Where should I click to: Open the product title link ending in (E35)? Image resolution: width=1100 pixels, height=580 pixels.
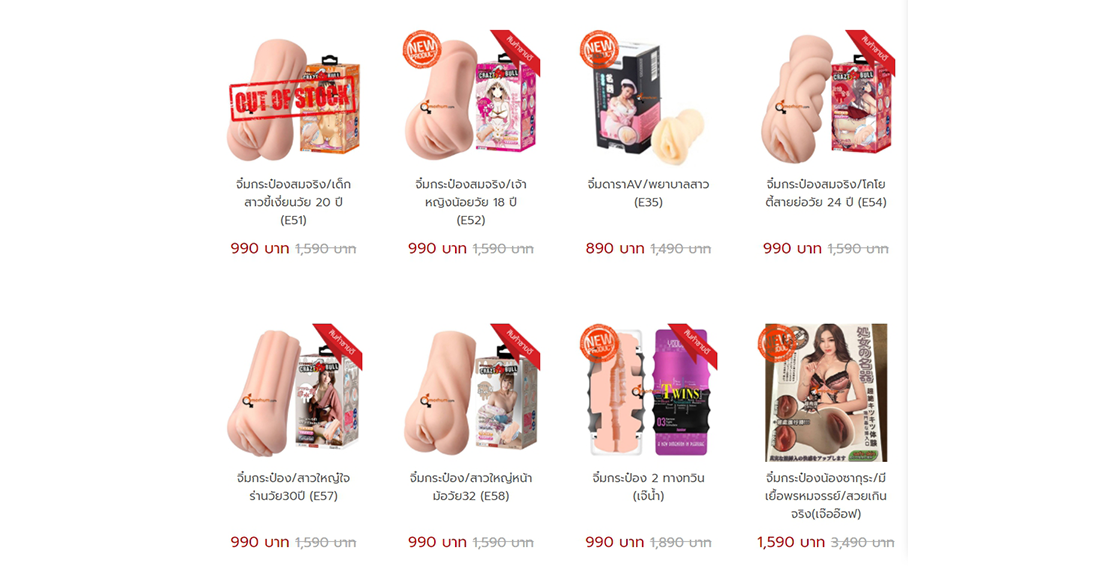click(x=648, y=194)
